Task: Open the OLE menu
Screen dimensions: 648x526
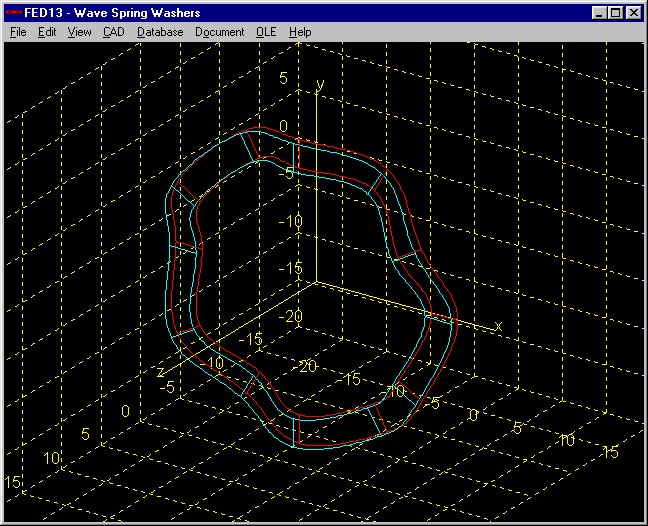Action: point(265,32)
